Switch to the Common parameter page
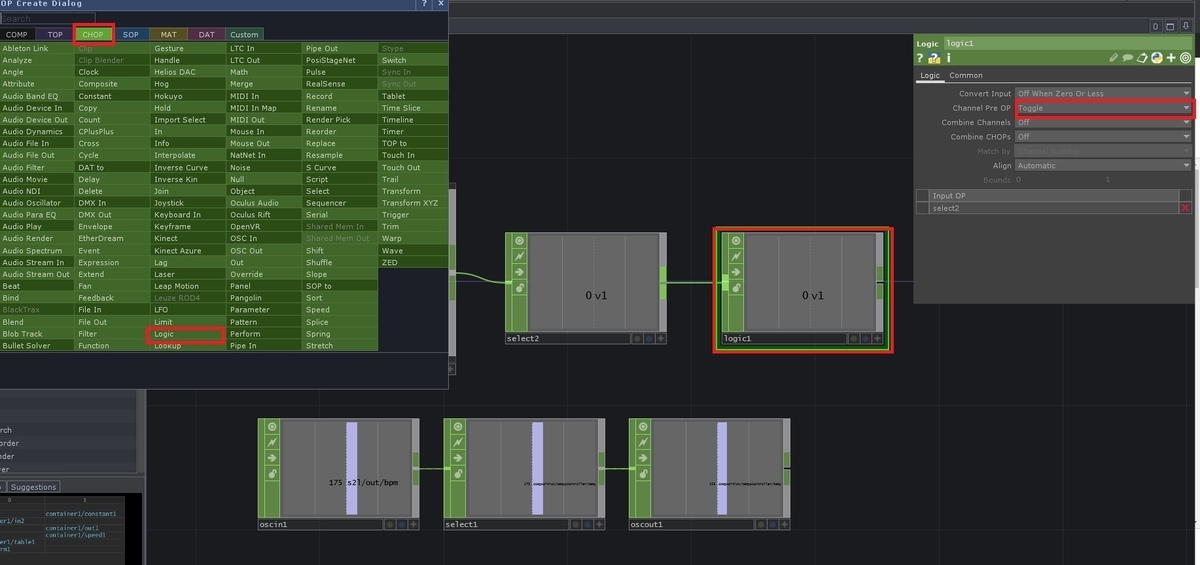 [x=966, y=76]
